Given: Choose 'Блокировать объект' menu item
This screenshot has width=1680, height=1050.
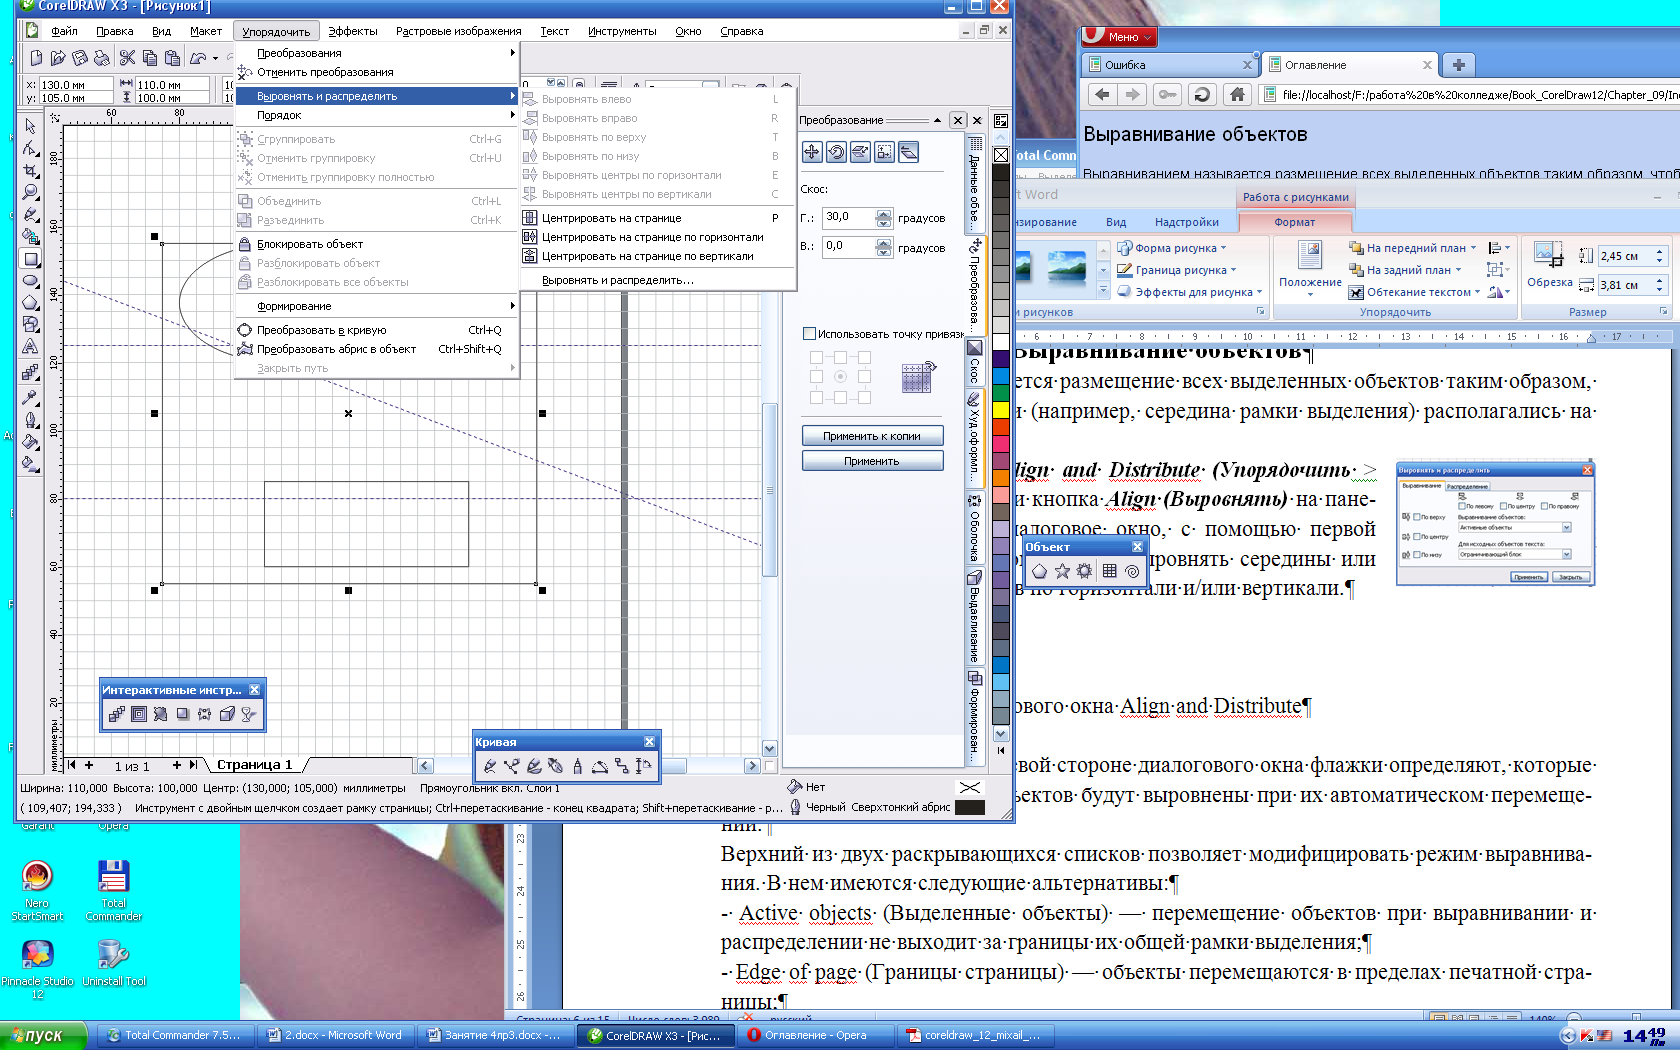Looking at the screenshot, I should [x=377, y=244].
